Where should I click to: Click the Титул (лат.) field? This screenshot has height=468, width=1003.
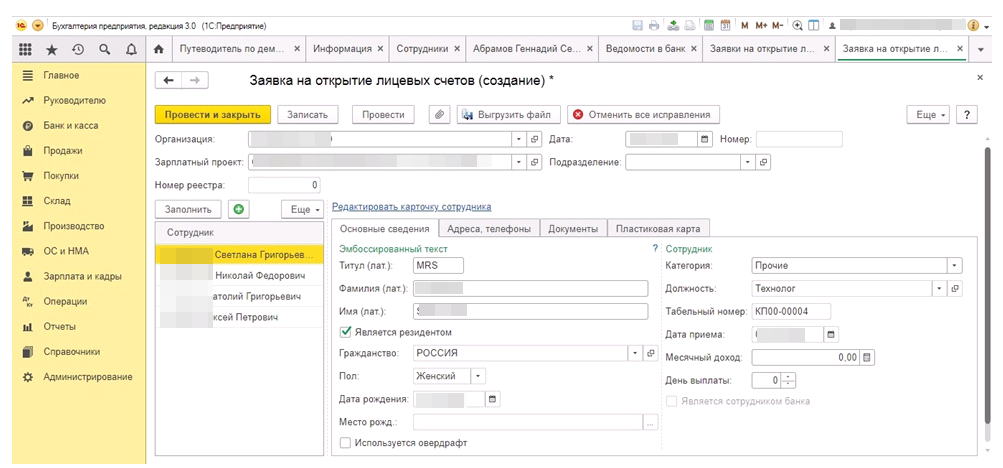tap(438, 265)
